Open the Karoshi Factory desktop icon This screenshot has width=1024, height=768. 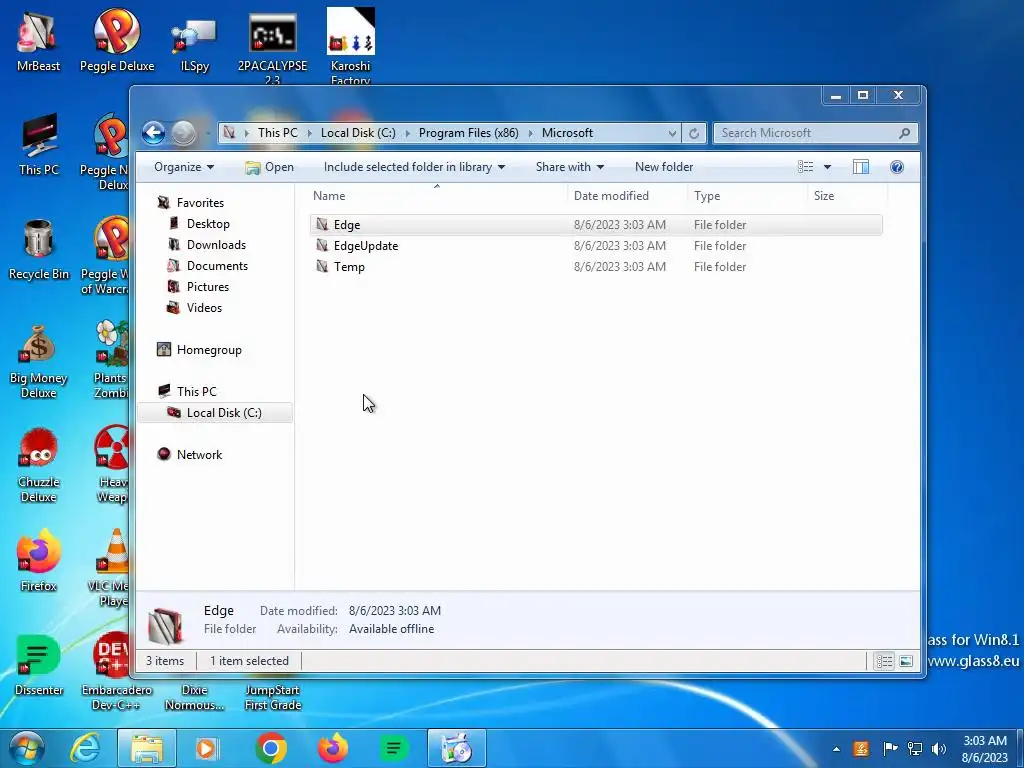351,46
